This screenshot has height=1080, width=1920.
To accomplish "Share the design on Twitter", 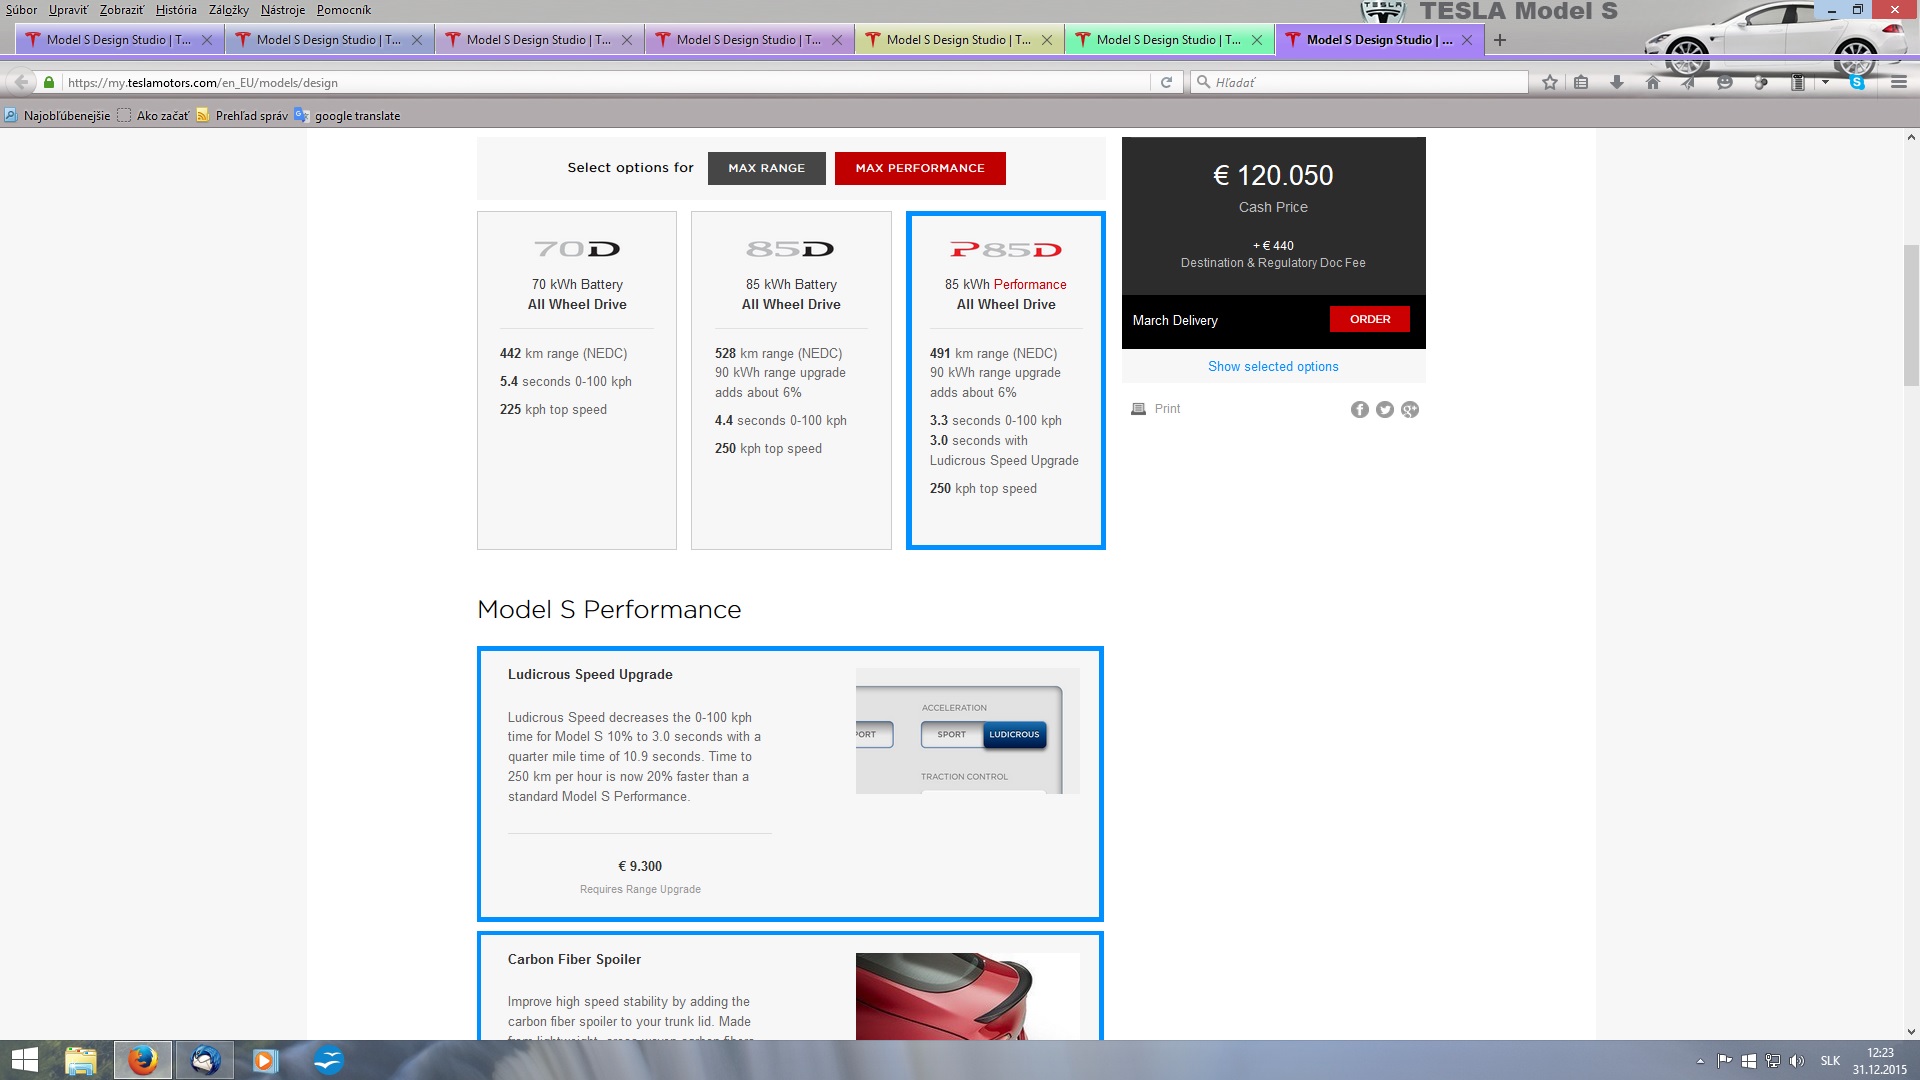I will (1385, 409).
